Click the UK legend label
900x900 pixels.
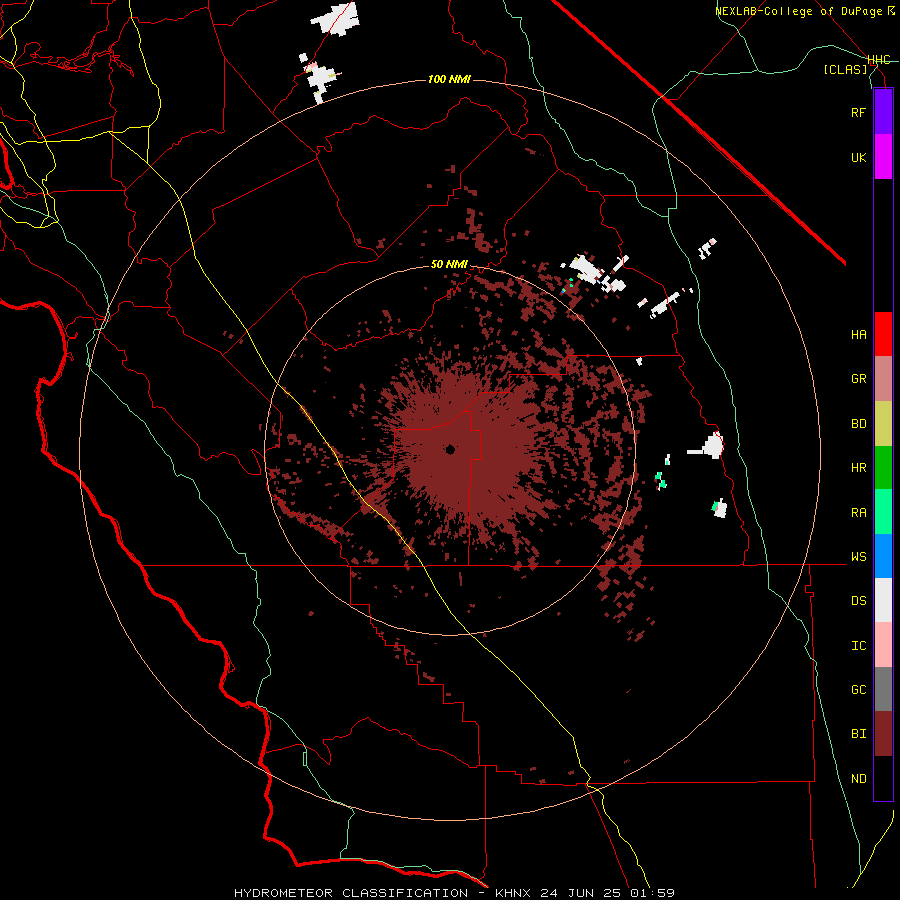[858, 157]
